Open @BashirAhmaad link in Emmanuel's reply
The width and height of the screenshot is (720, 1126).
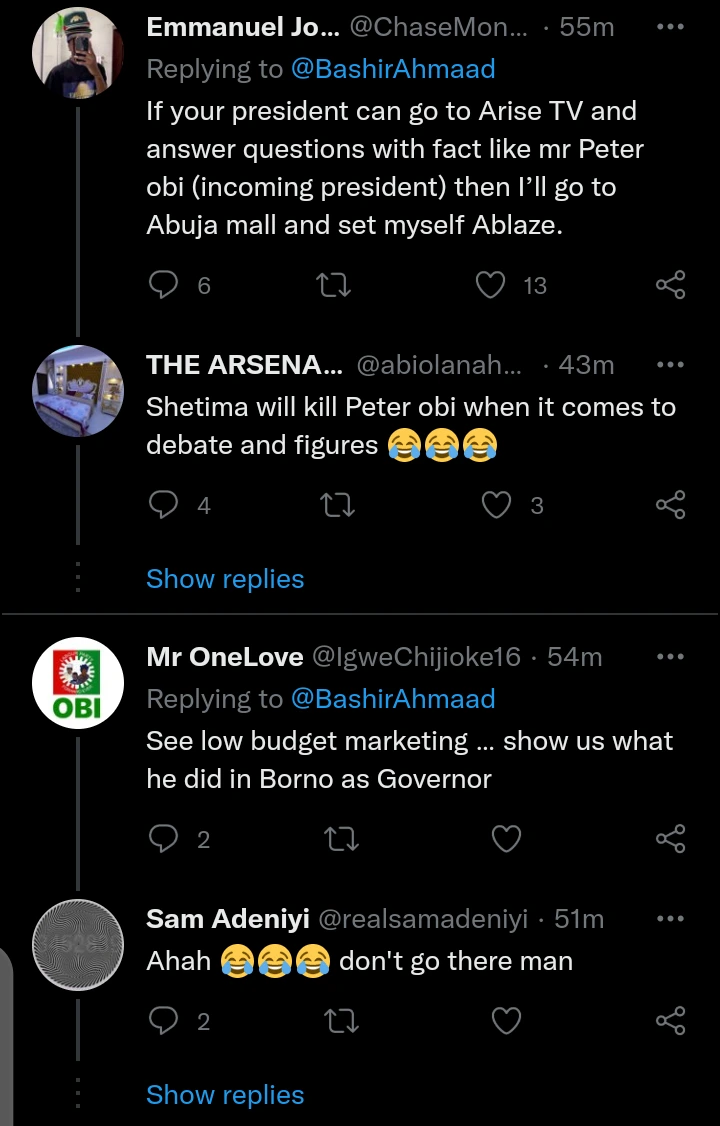point(393,69)
